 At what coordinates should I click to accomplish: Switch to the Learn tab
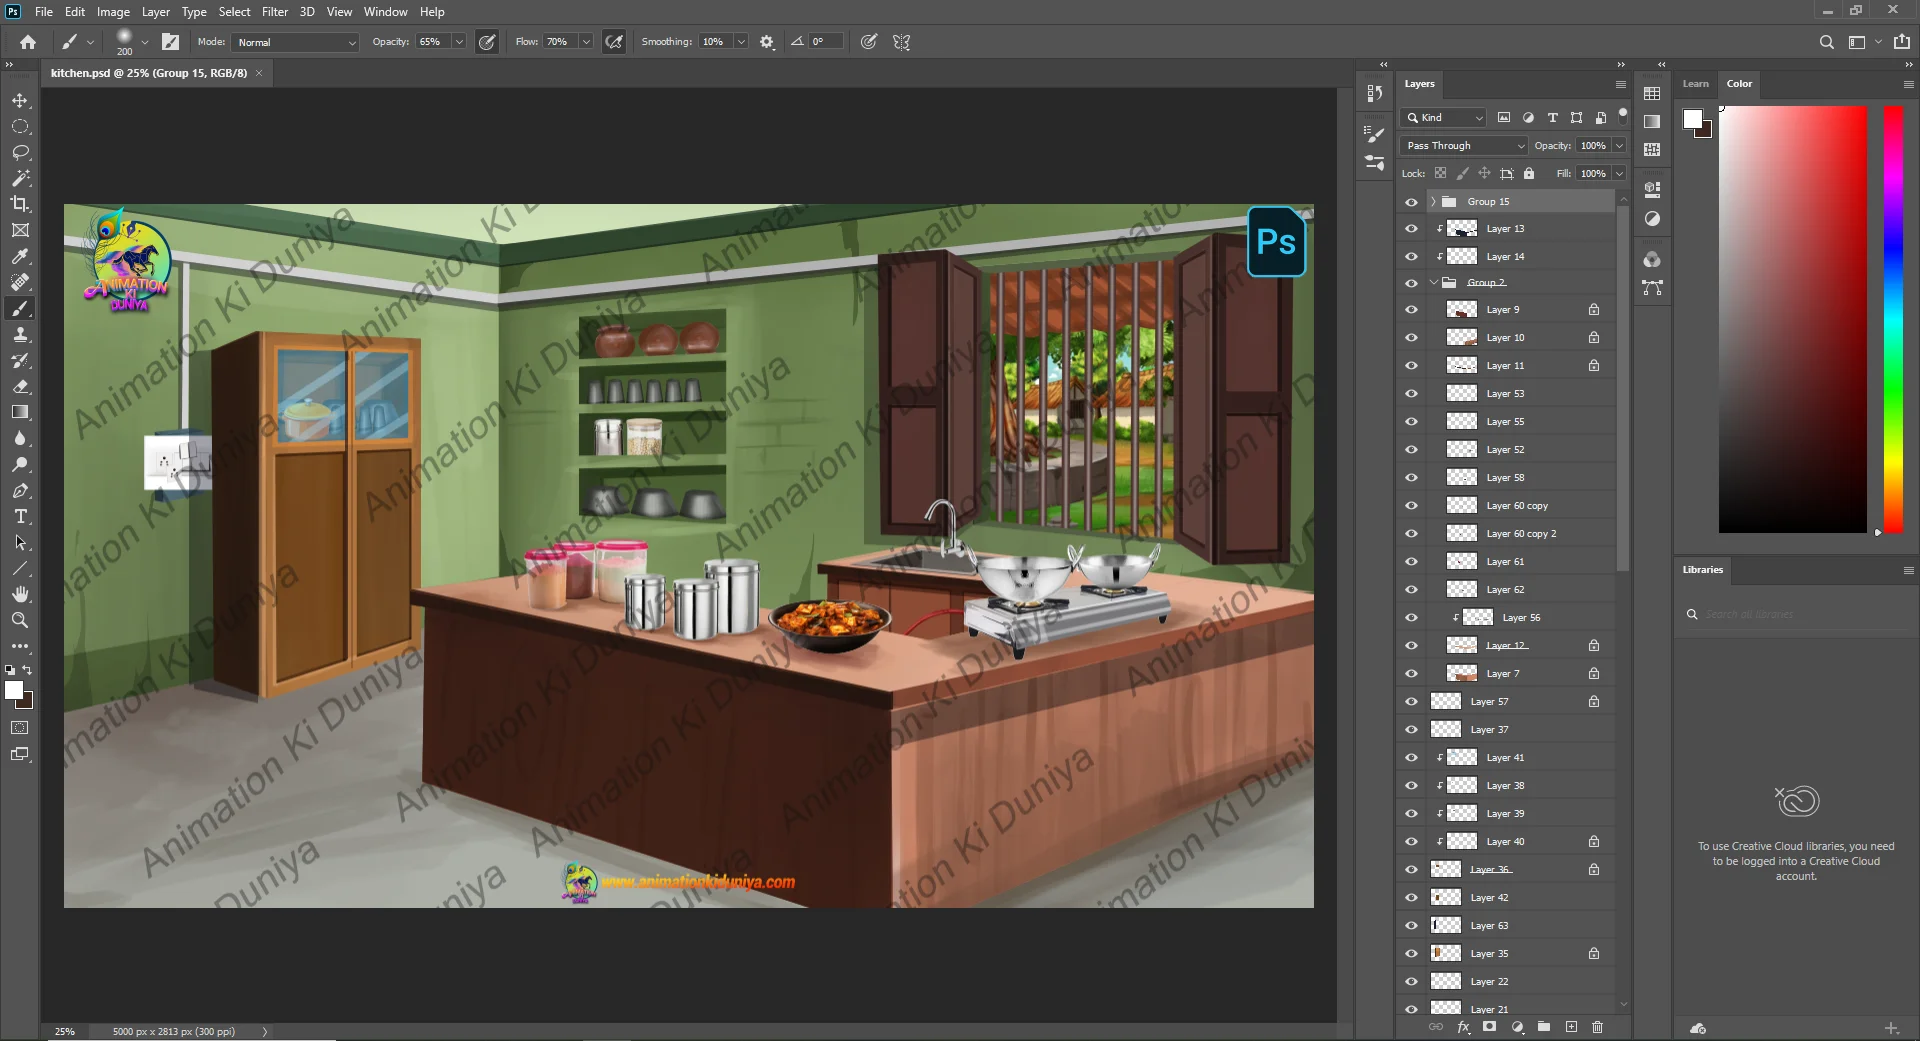(1695, 84)
